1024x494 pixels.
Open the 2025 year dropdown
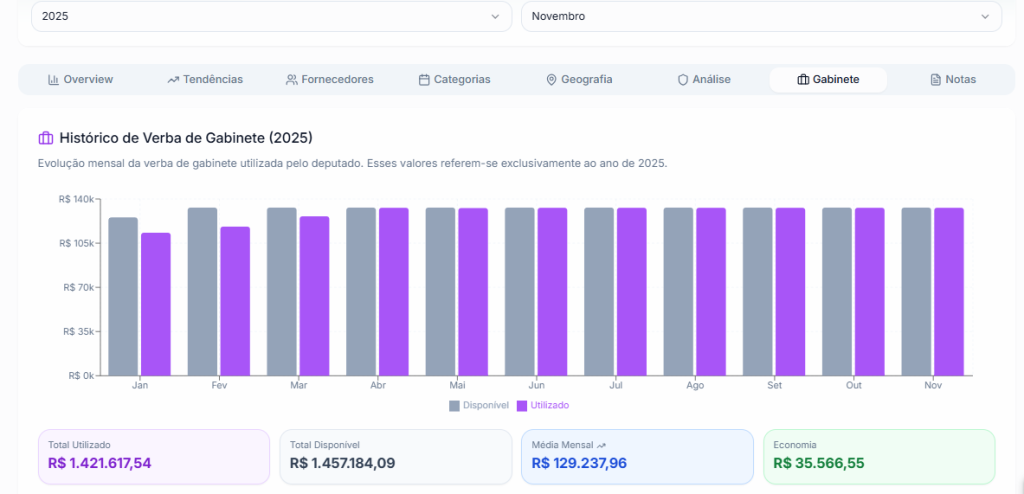pos(270,16)
